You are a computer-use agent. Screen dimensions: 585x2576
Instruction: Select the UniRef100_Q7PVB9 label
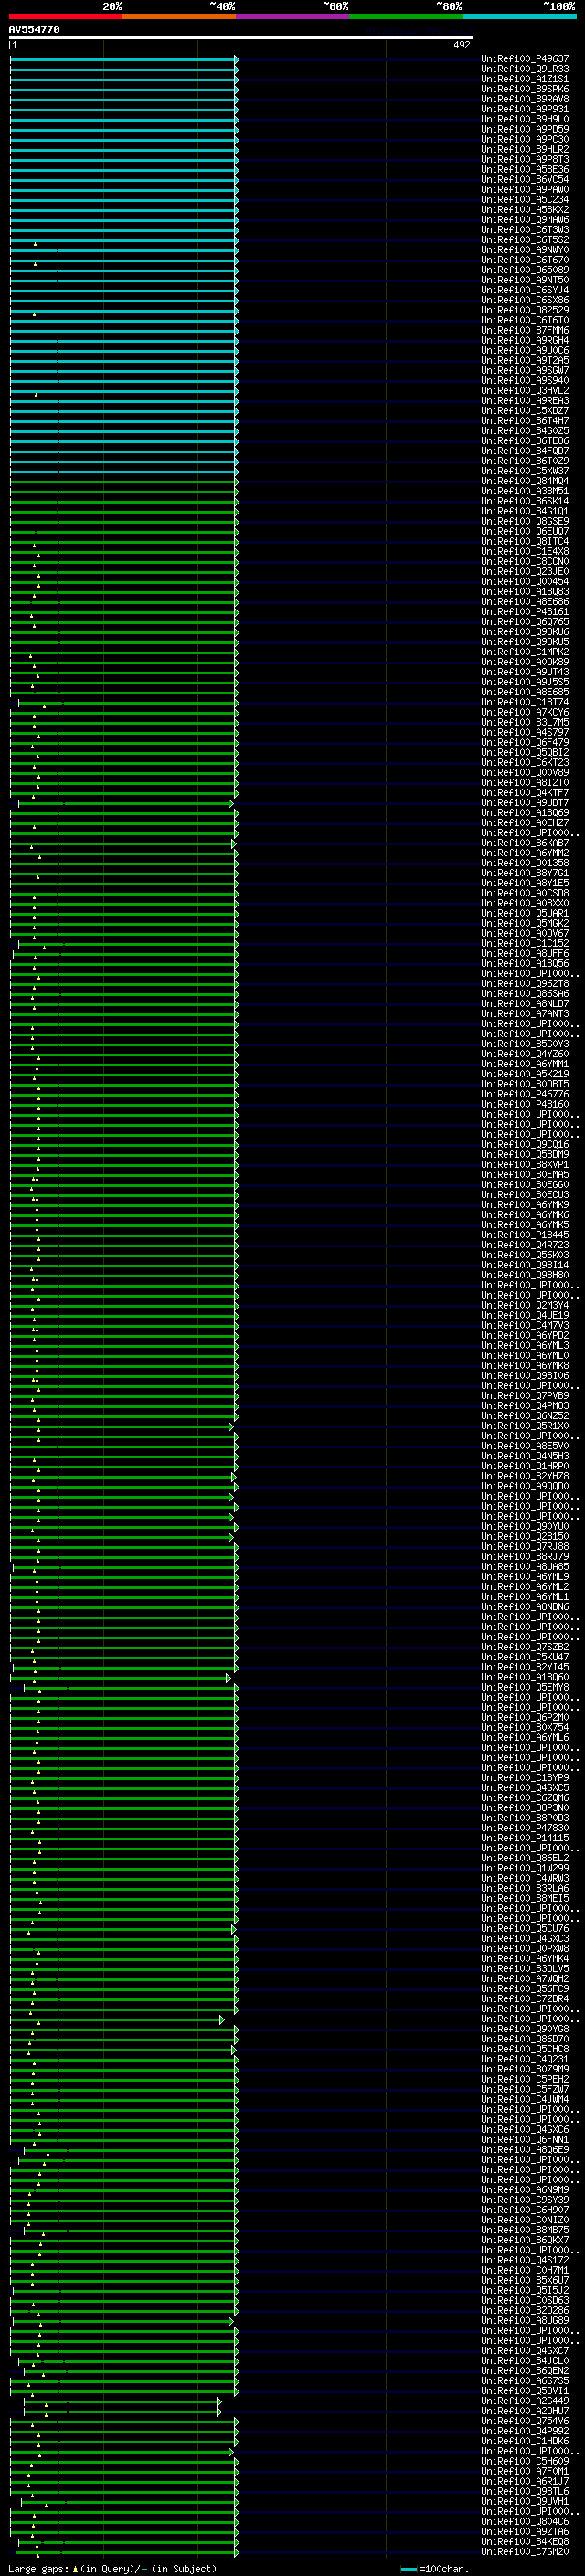[x=525, y=1395]
